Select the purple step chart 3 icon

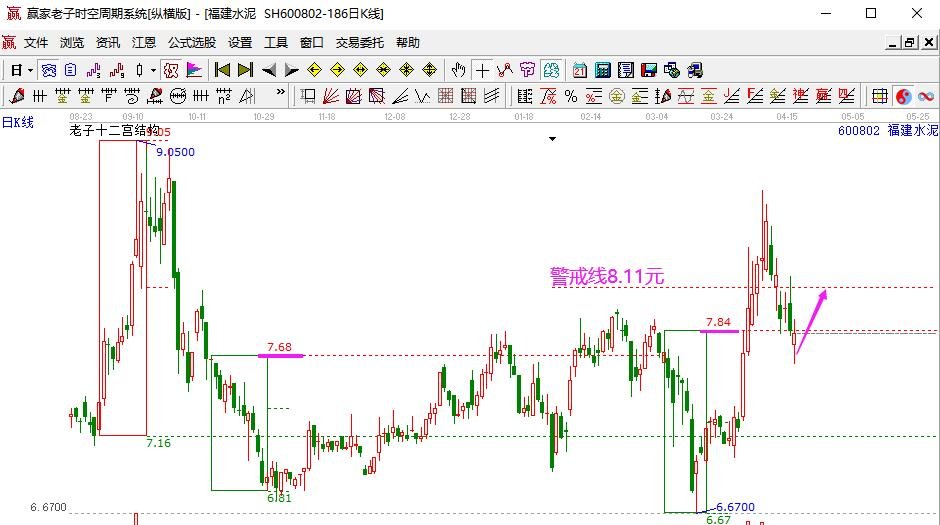point(94,70)
